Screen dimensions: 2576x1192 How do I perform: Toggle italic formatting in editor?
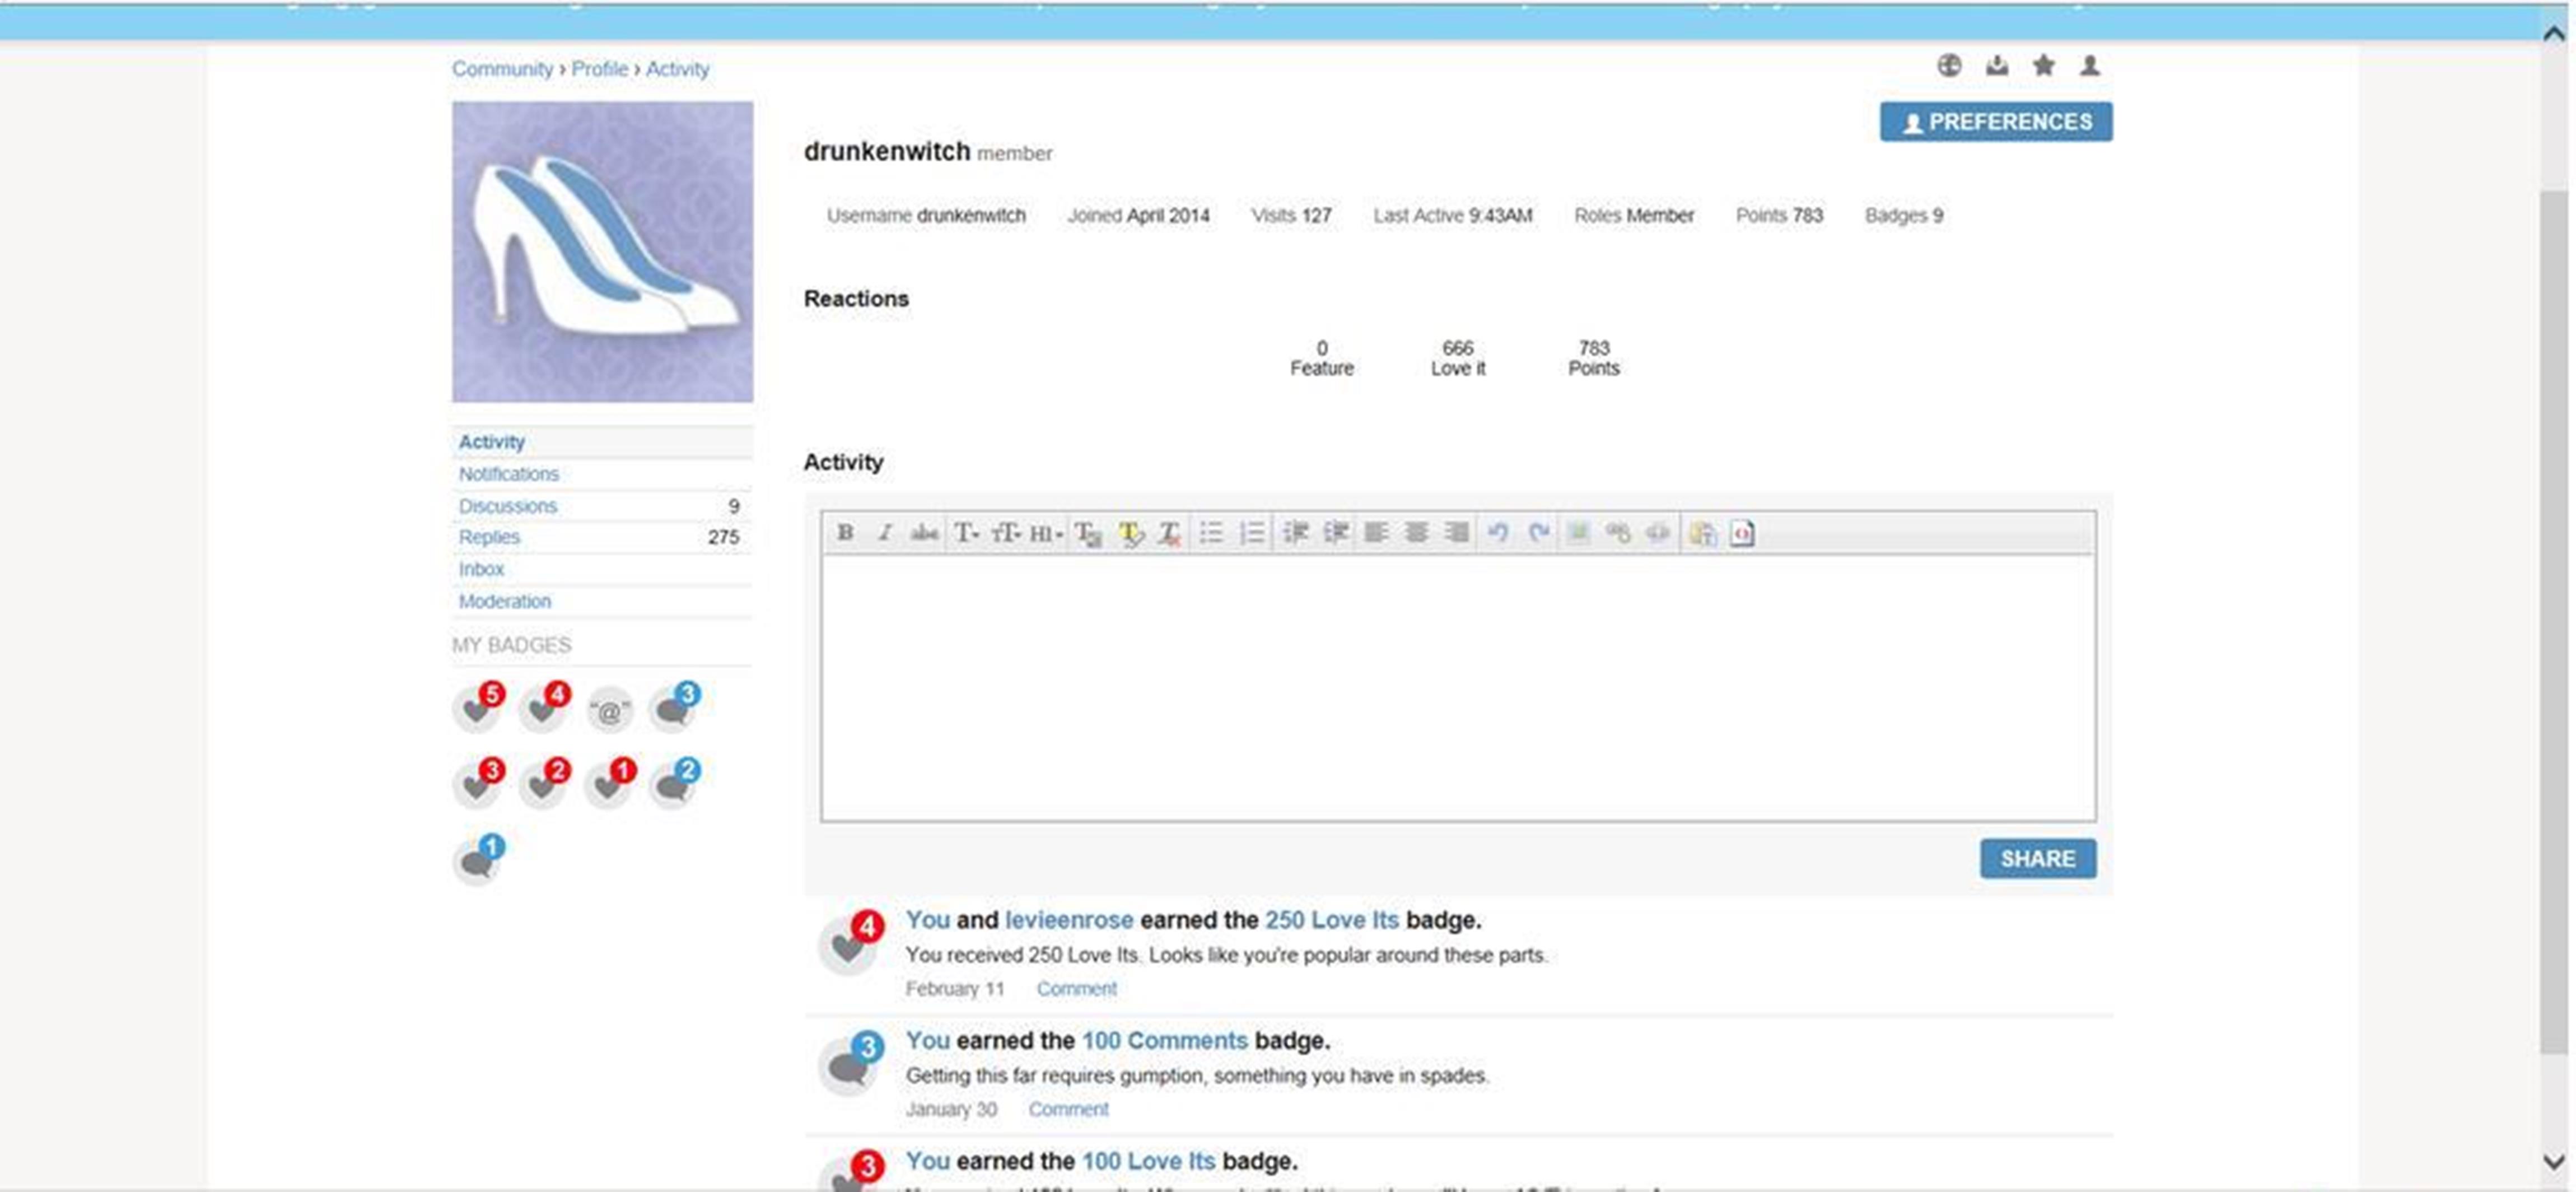pos(884,533)
